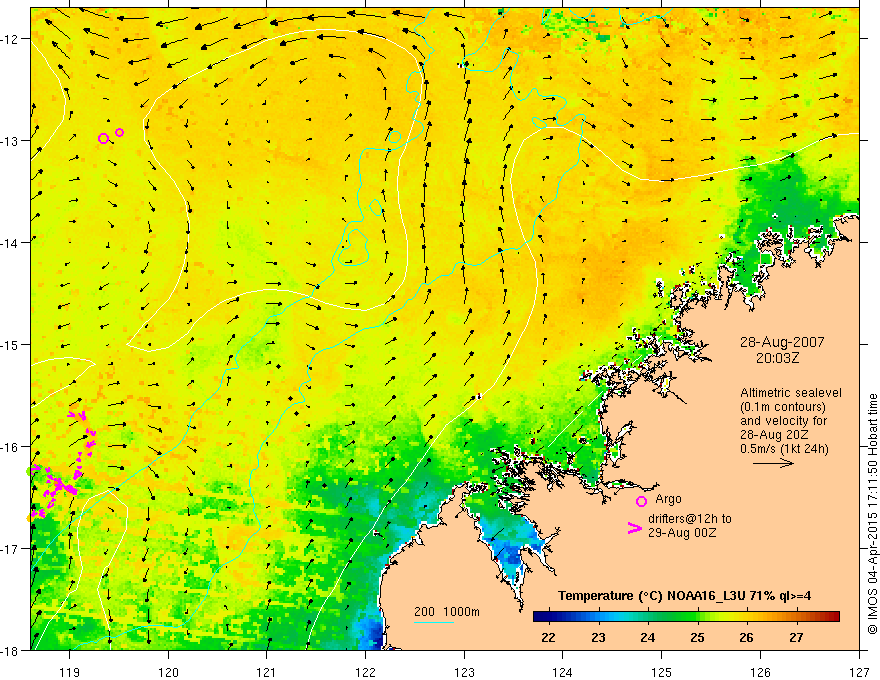Click longitude axis label 120
Screen dimensions: 880x680
[168, 672]
